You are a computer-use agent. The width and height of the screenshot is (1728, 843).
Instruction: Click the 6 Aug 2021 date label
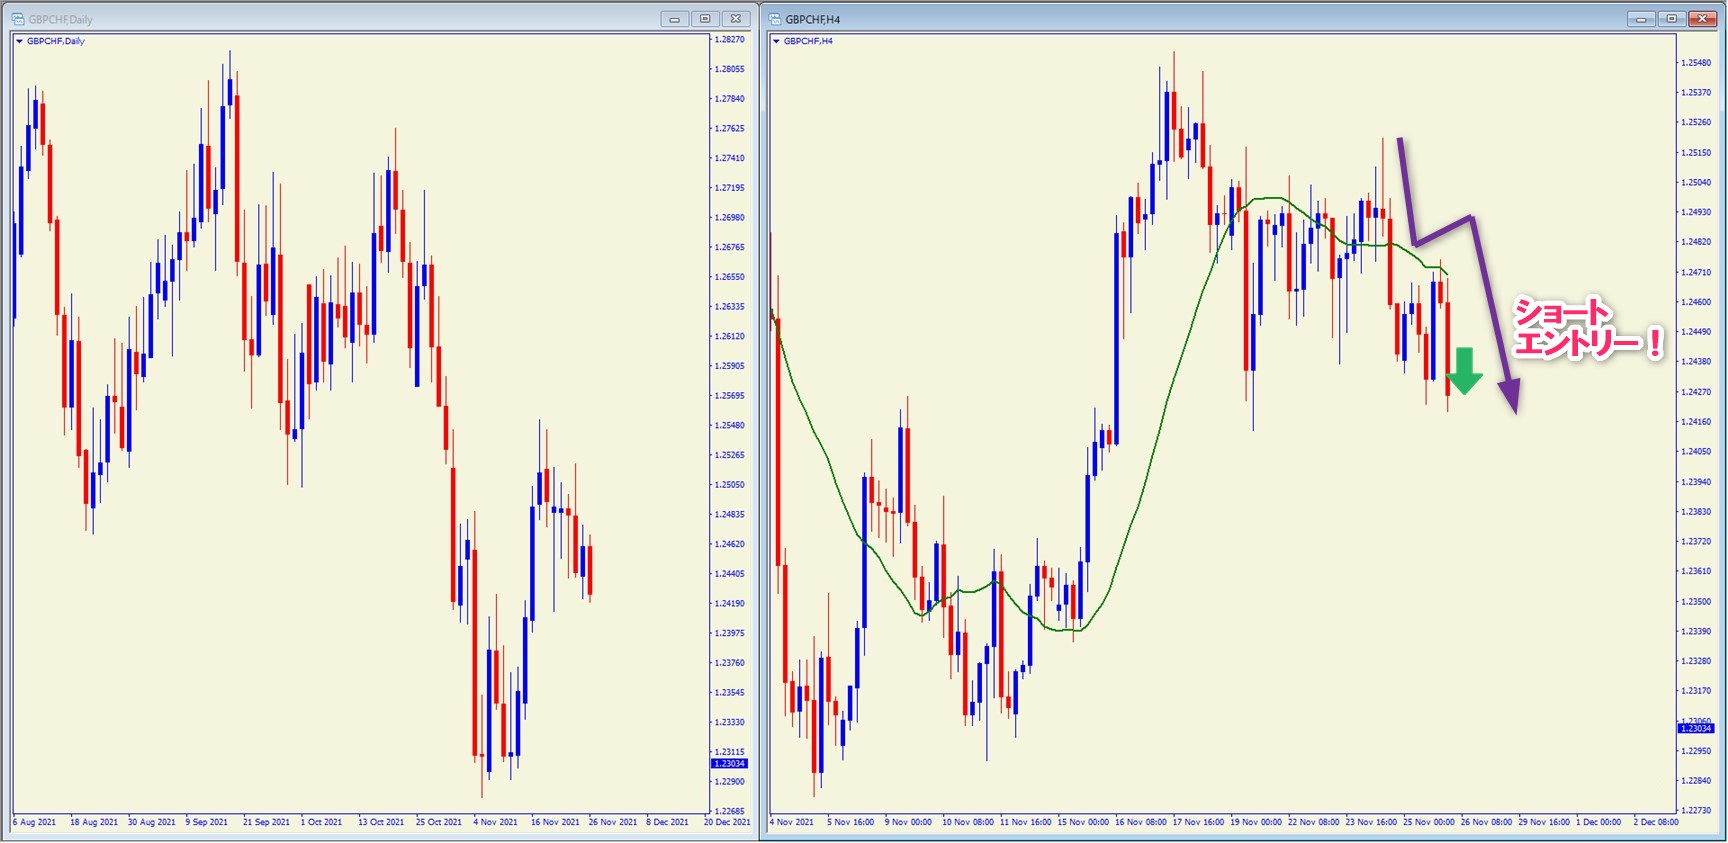pos(34,822)
